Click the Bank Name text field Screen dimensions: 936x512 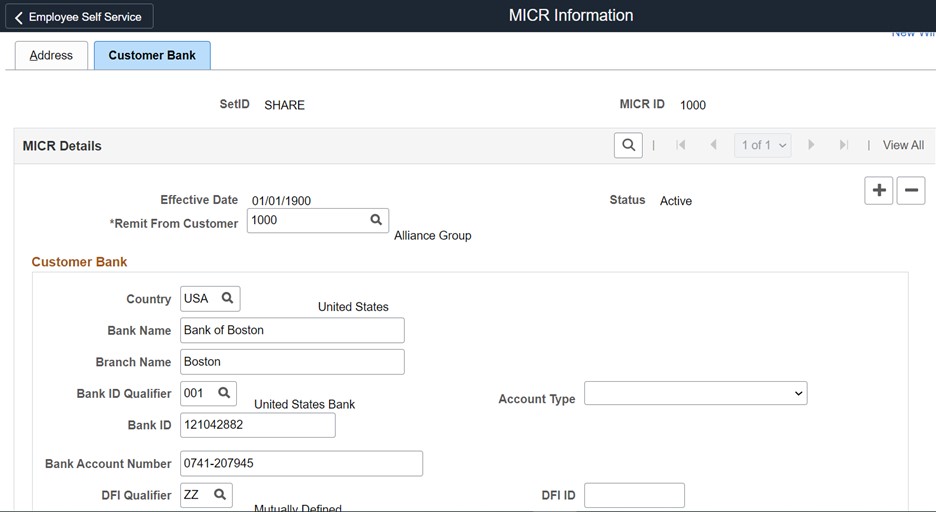pyautogui.click(x=292, y=330)
